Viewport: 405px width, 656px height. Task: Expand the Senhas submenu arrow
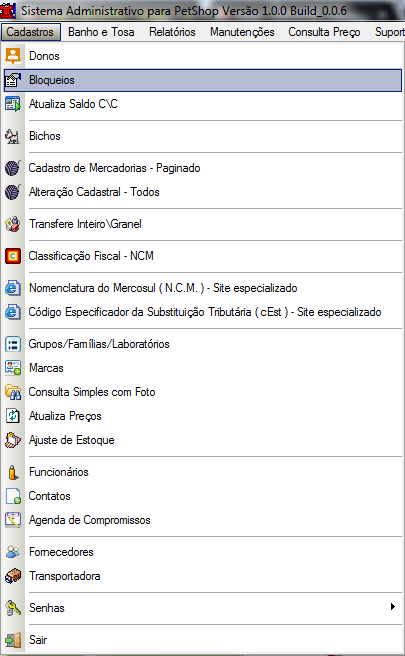click(392, 607)
